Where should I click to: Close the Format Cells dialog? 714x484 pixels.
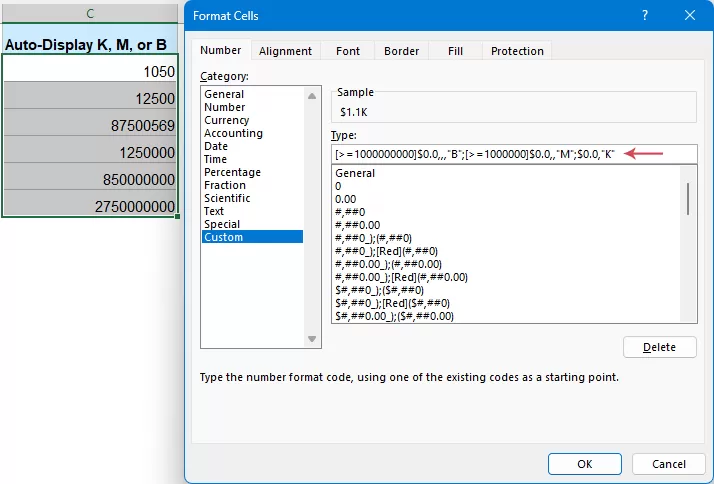(x=690, y=15)
